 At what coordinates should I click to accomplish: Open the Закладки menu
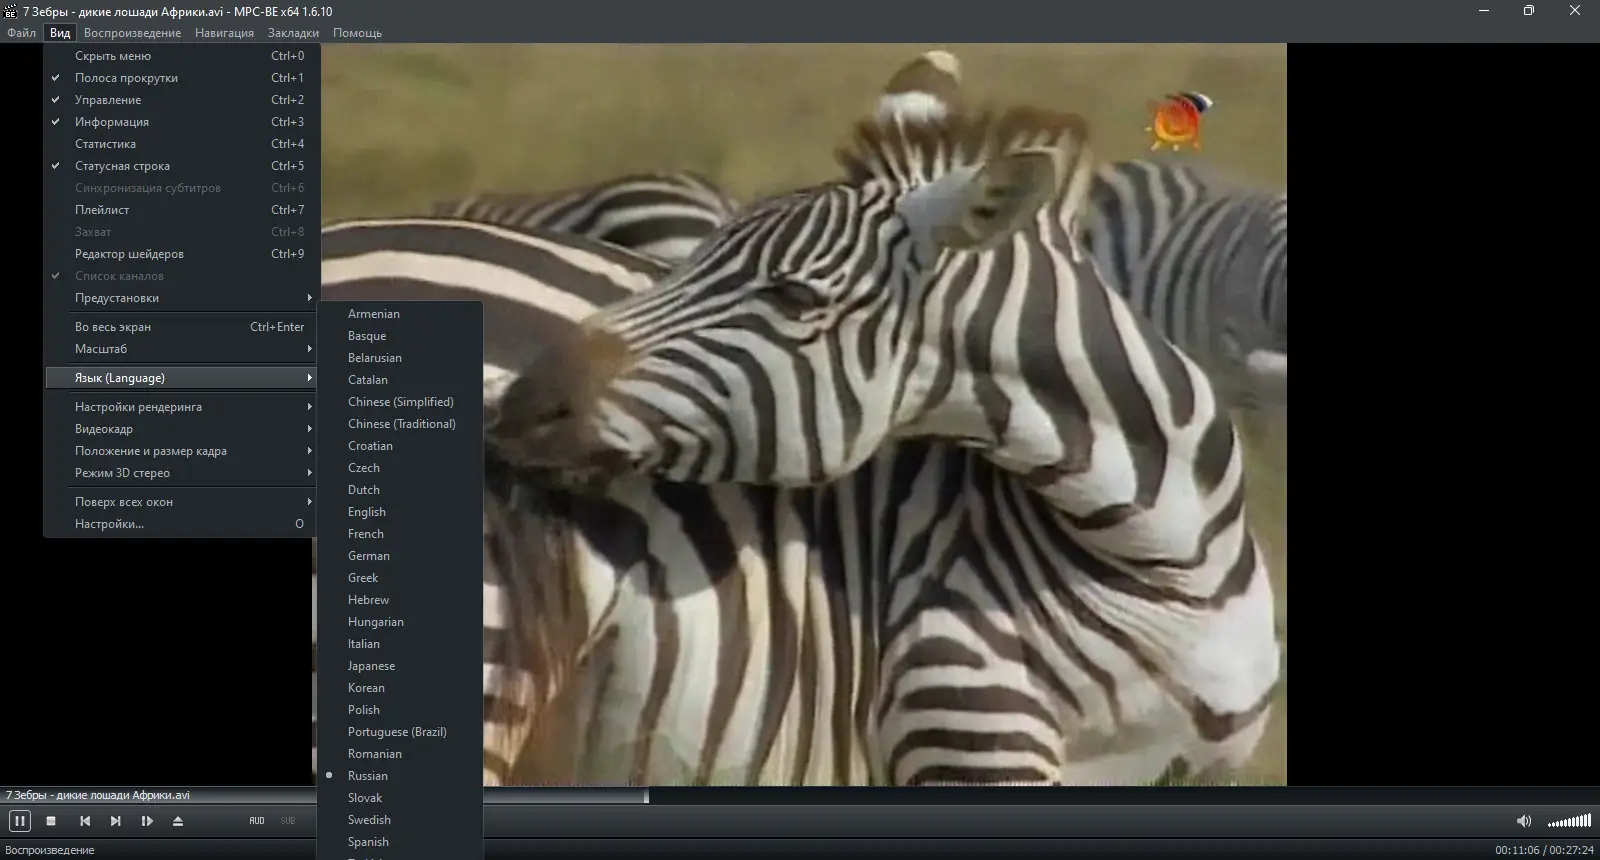coord(293,33)
